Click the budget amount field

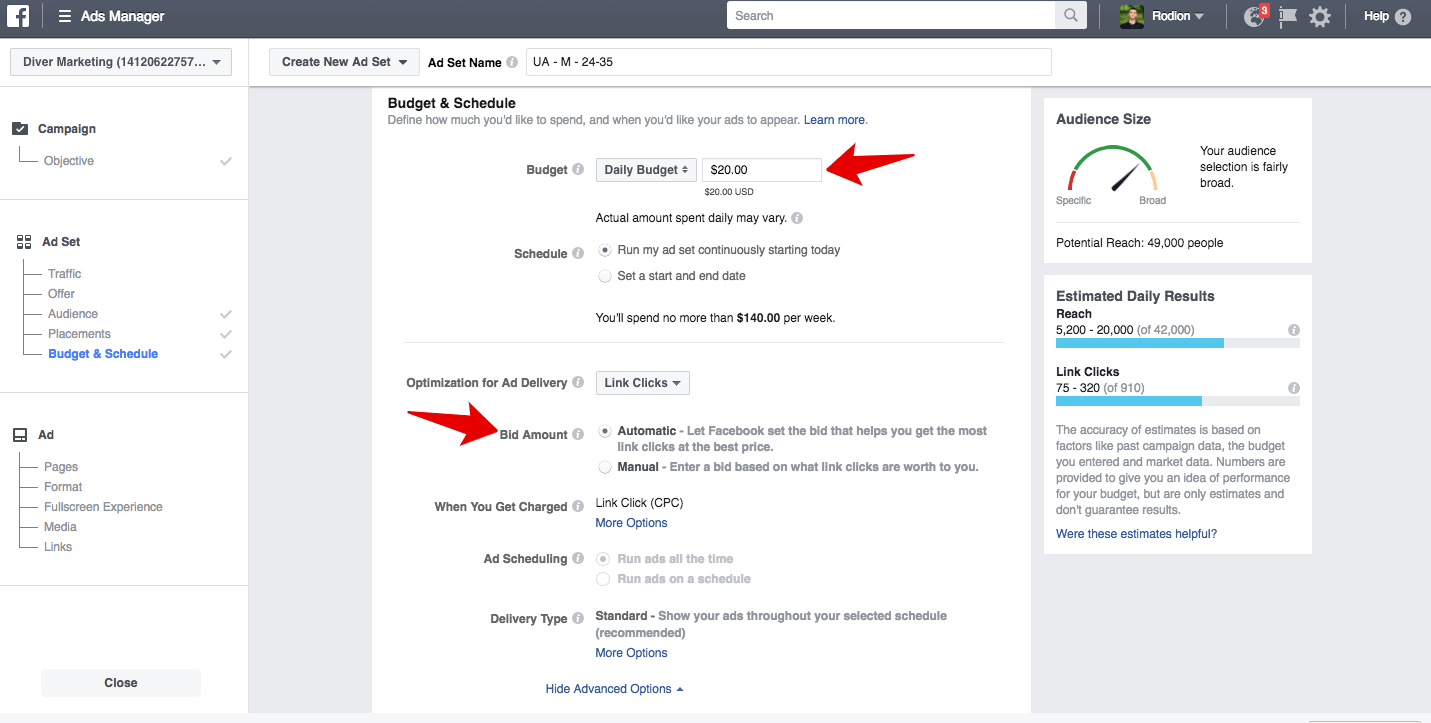(x=761, y=170)
